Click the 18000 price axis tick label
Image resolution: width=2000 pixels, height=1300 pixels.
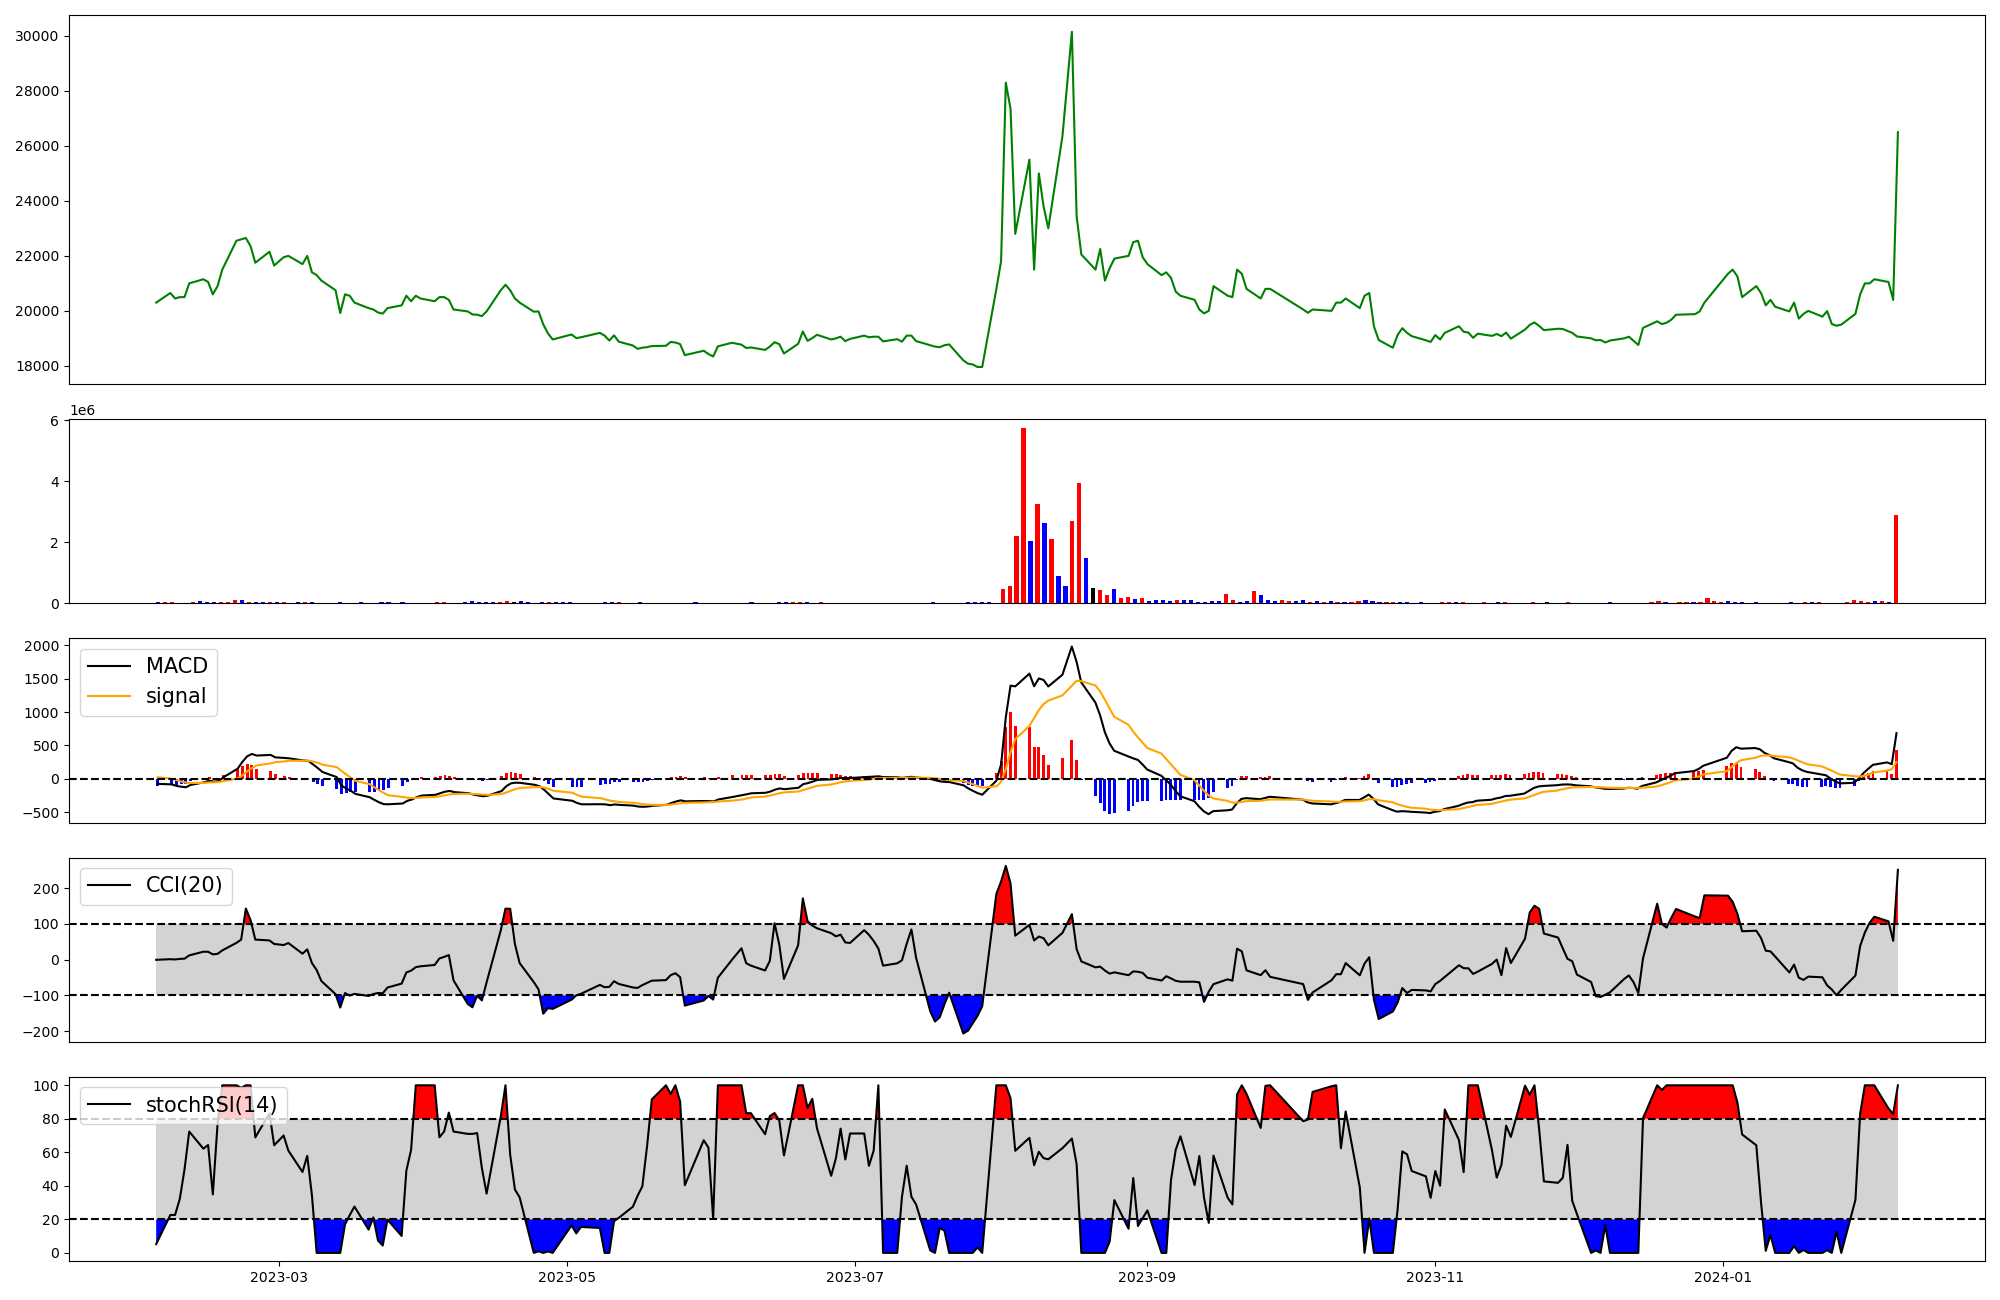37,366
